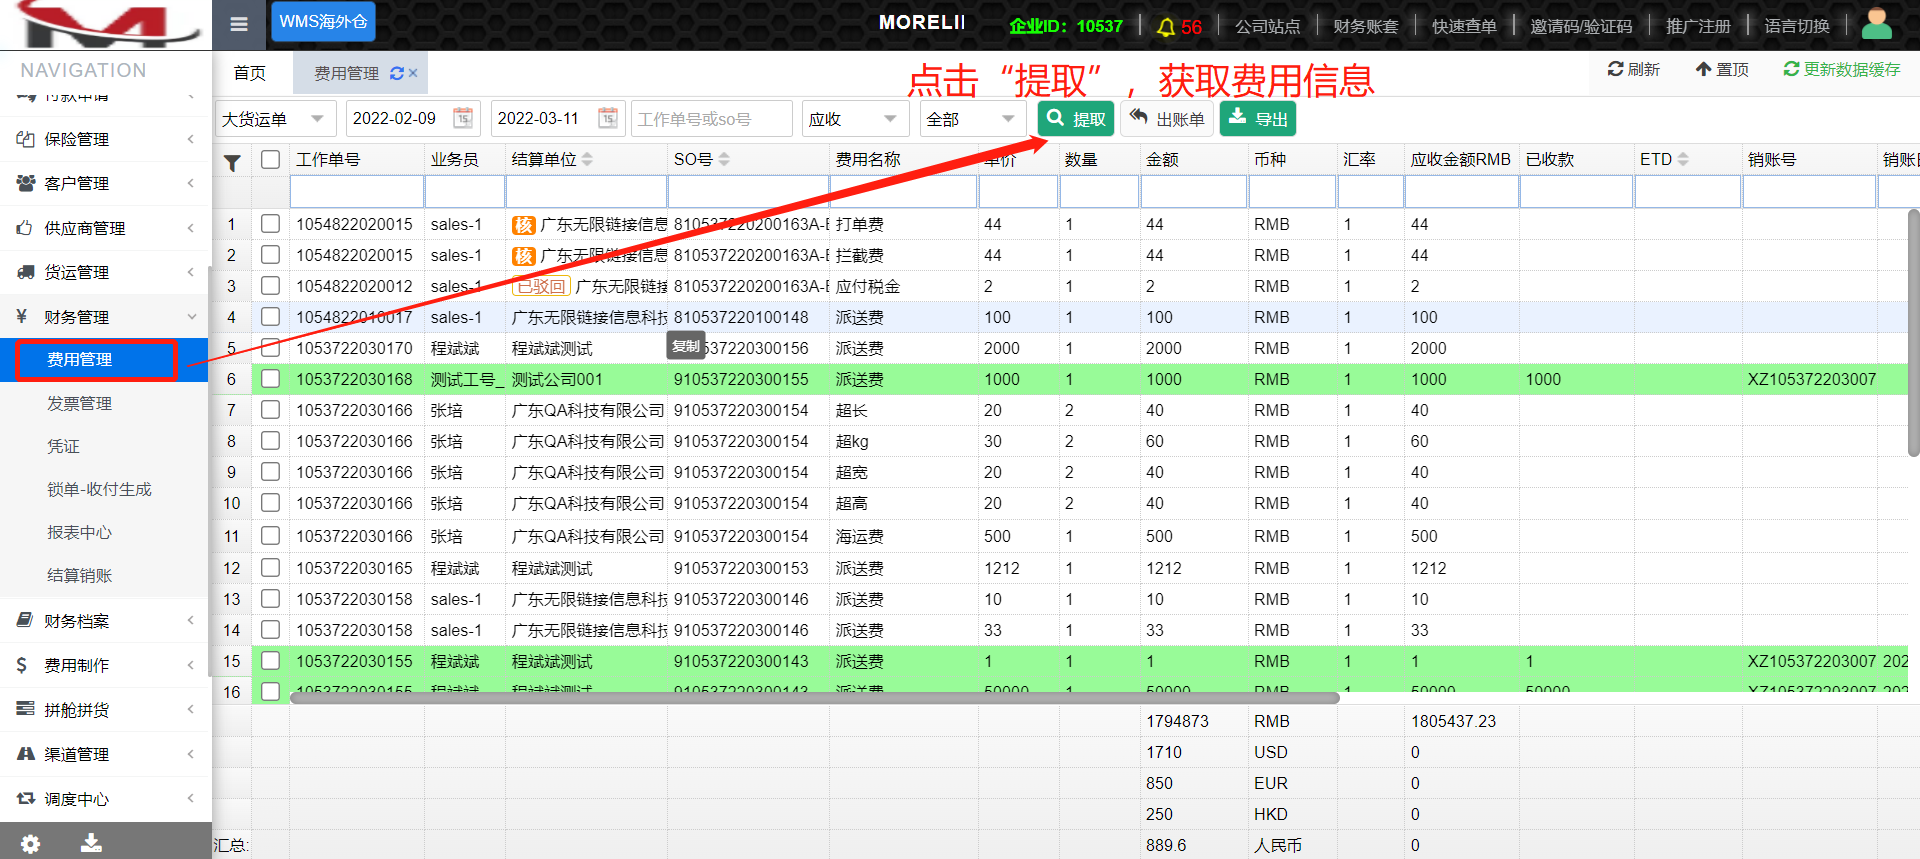Screen dimensions: 1920x859
Task: Open the end date calendar picker icon
Action: click(x=608, y=119)
